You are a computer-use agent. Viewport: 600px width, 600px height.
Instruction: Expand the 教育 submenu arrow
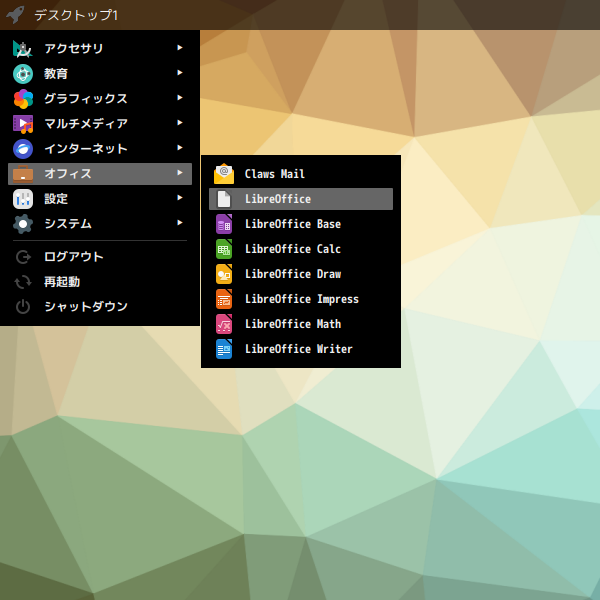(180, 72)
